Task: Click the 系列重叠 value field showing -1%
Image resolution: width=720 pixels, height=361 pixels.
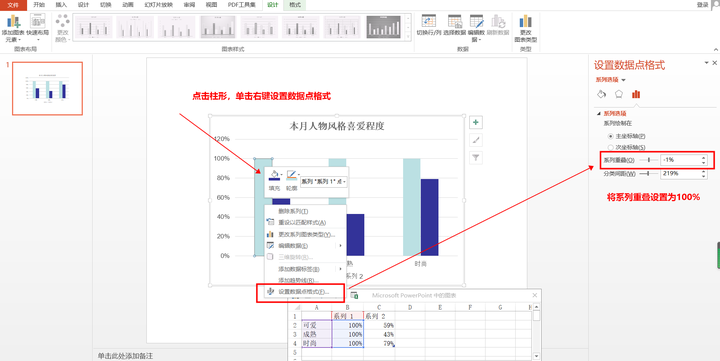Action: tap(681, 160)
